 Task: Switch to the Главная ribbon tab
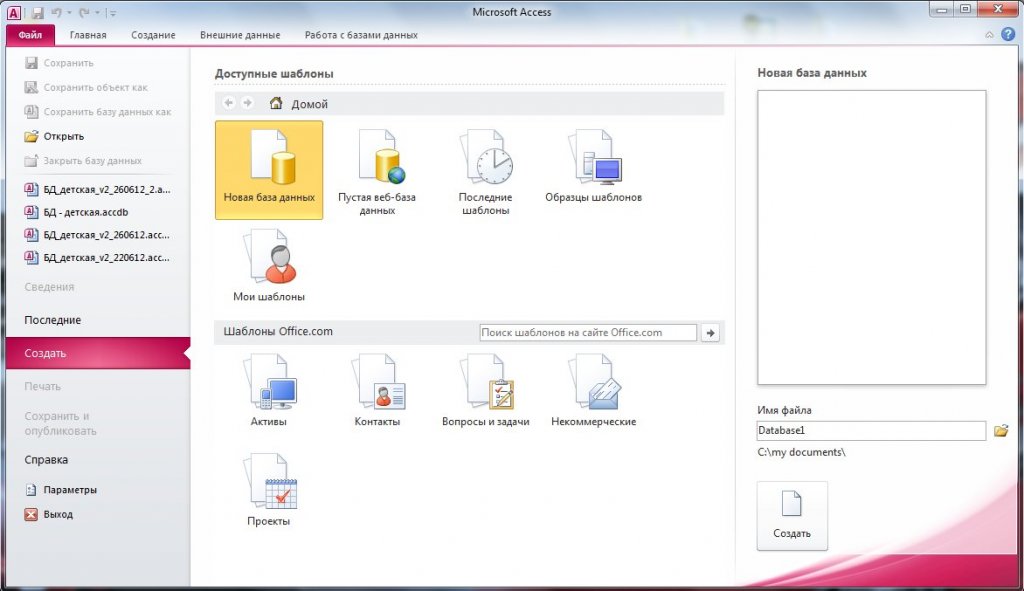88,35
